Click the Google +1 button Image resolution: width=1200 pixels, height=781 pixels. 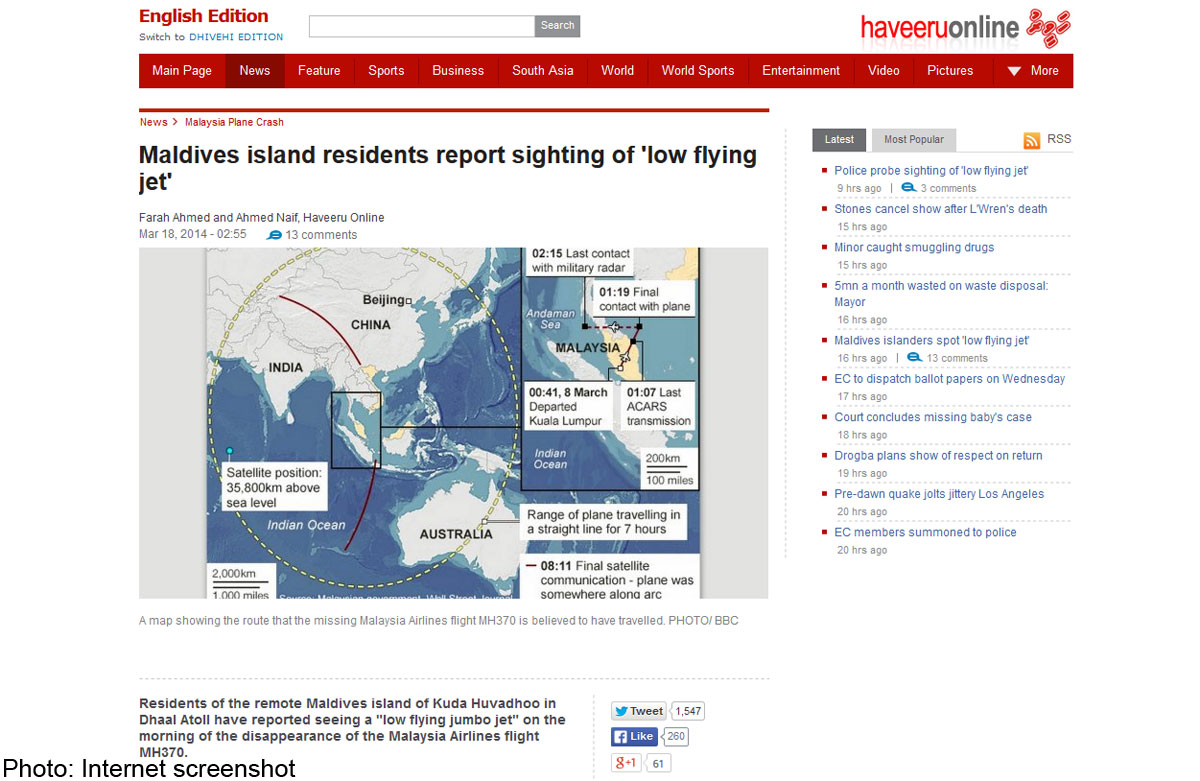tap(626, 763)
